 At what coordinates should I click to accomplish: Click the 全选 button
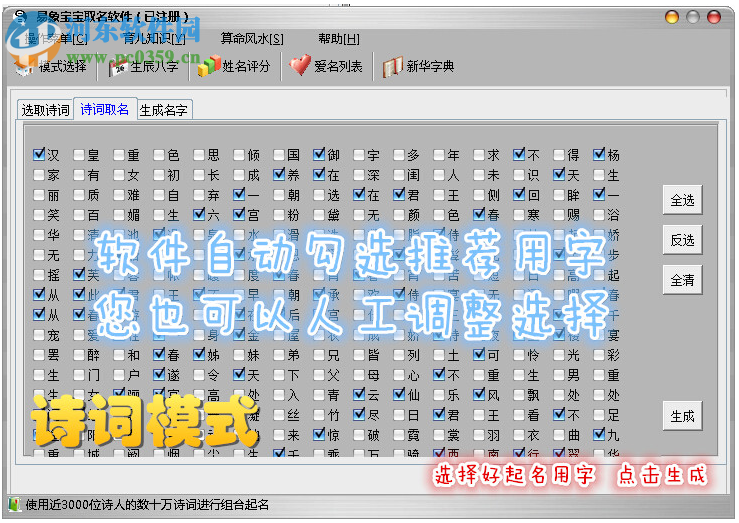click(x=682, y=200)
